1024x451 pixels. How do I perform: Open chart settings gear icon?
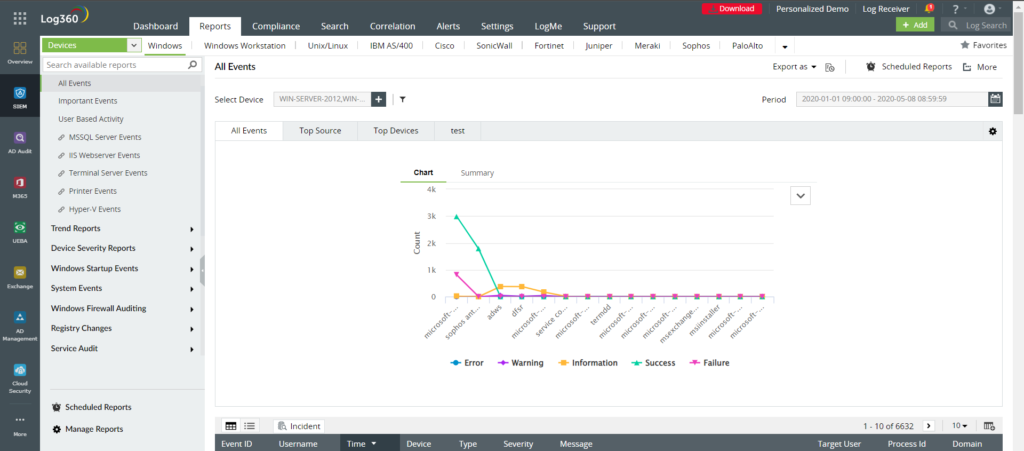pos(993,131)
